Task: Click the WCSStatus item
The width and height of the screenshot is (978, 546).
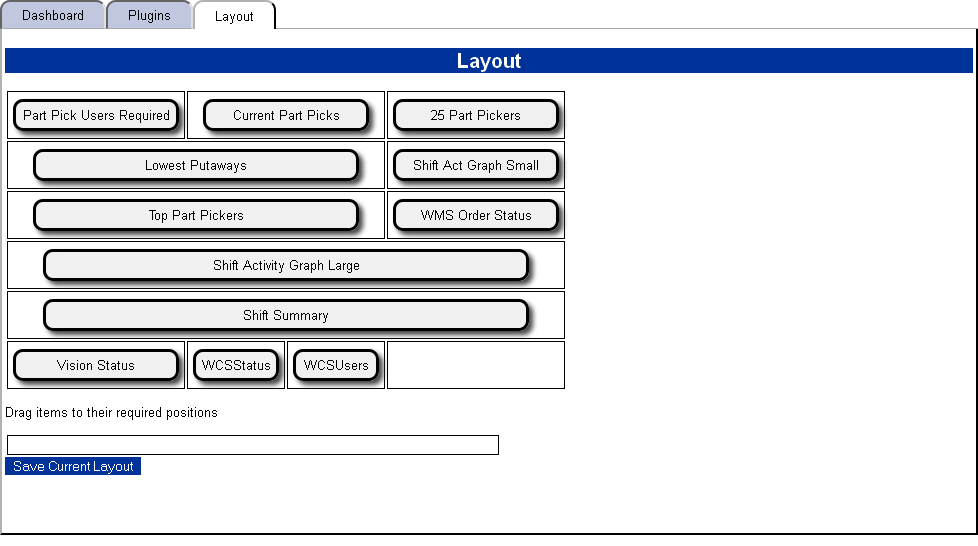Action: click(x=236, y=365)
